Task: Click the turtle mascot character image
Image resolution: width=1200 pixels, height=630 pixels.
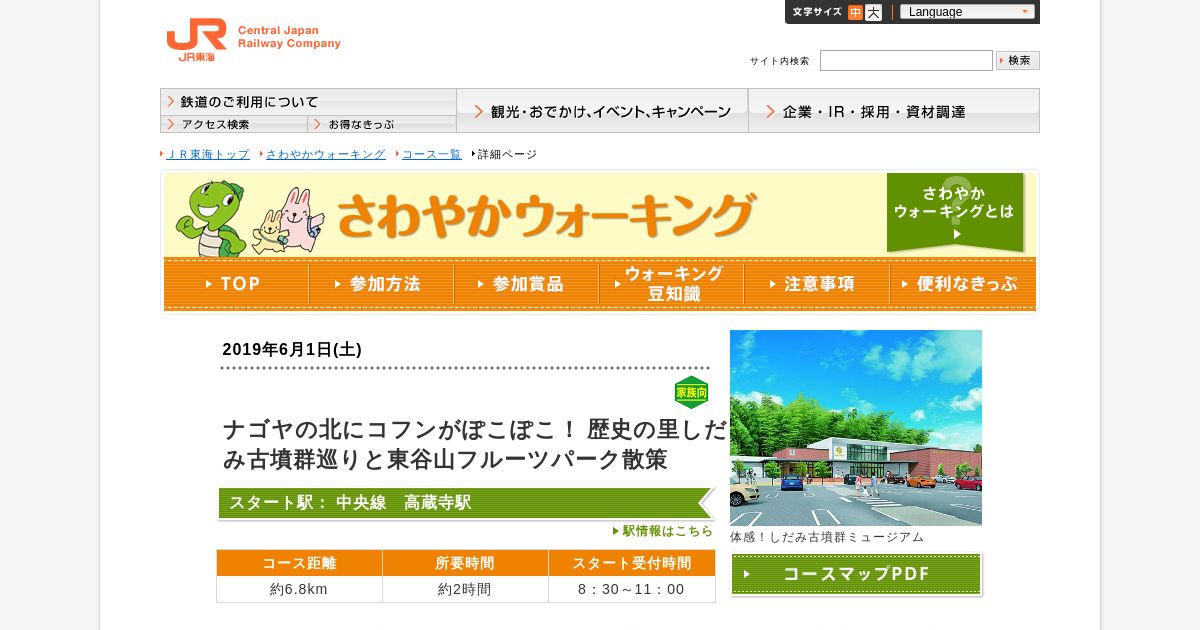Action: click(x=211, y=218)
